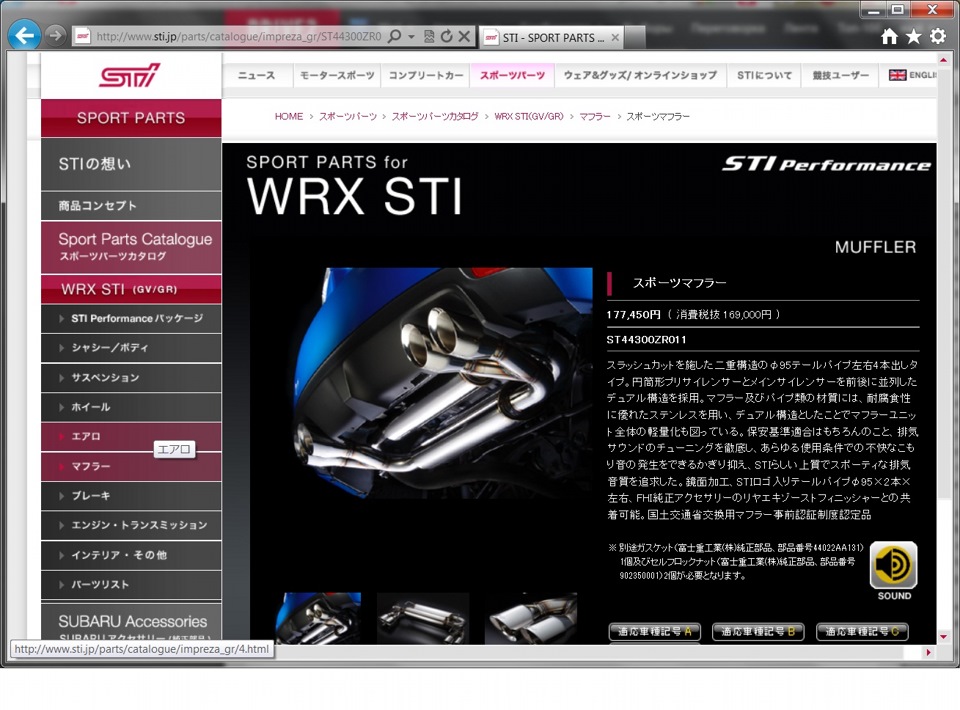Viewport: 960px width, 710px height.
Task: Click the page scrollbar down arrow
Action: point(941,635)
